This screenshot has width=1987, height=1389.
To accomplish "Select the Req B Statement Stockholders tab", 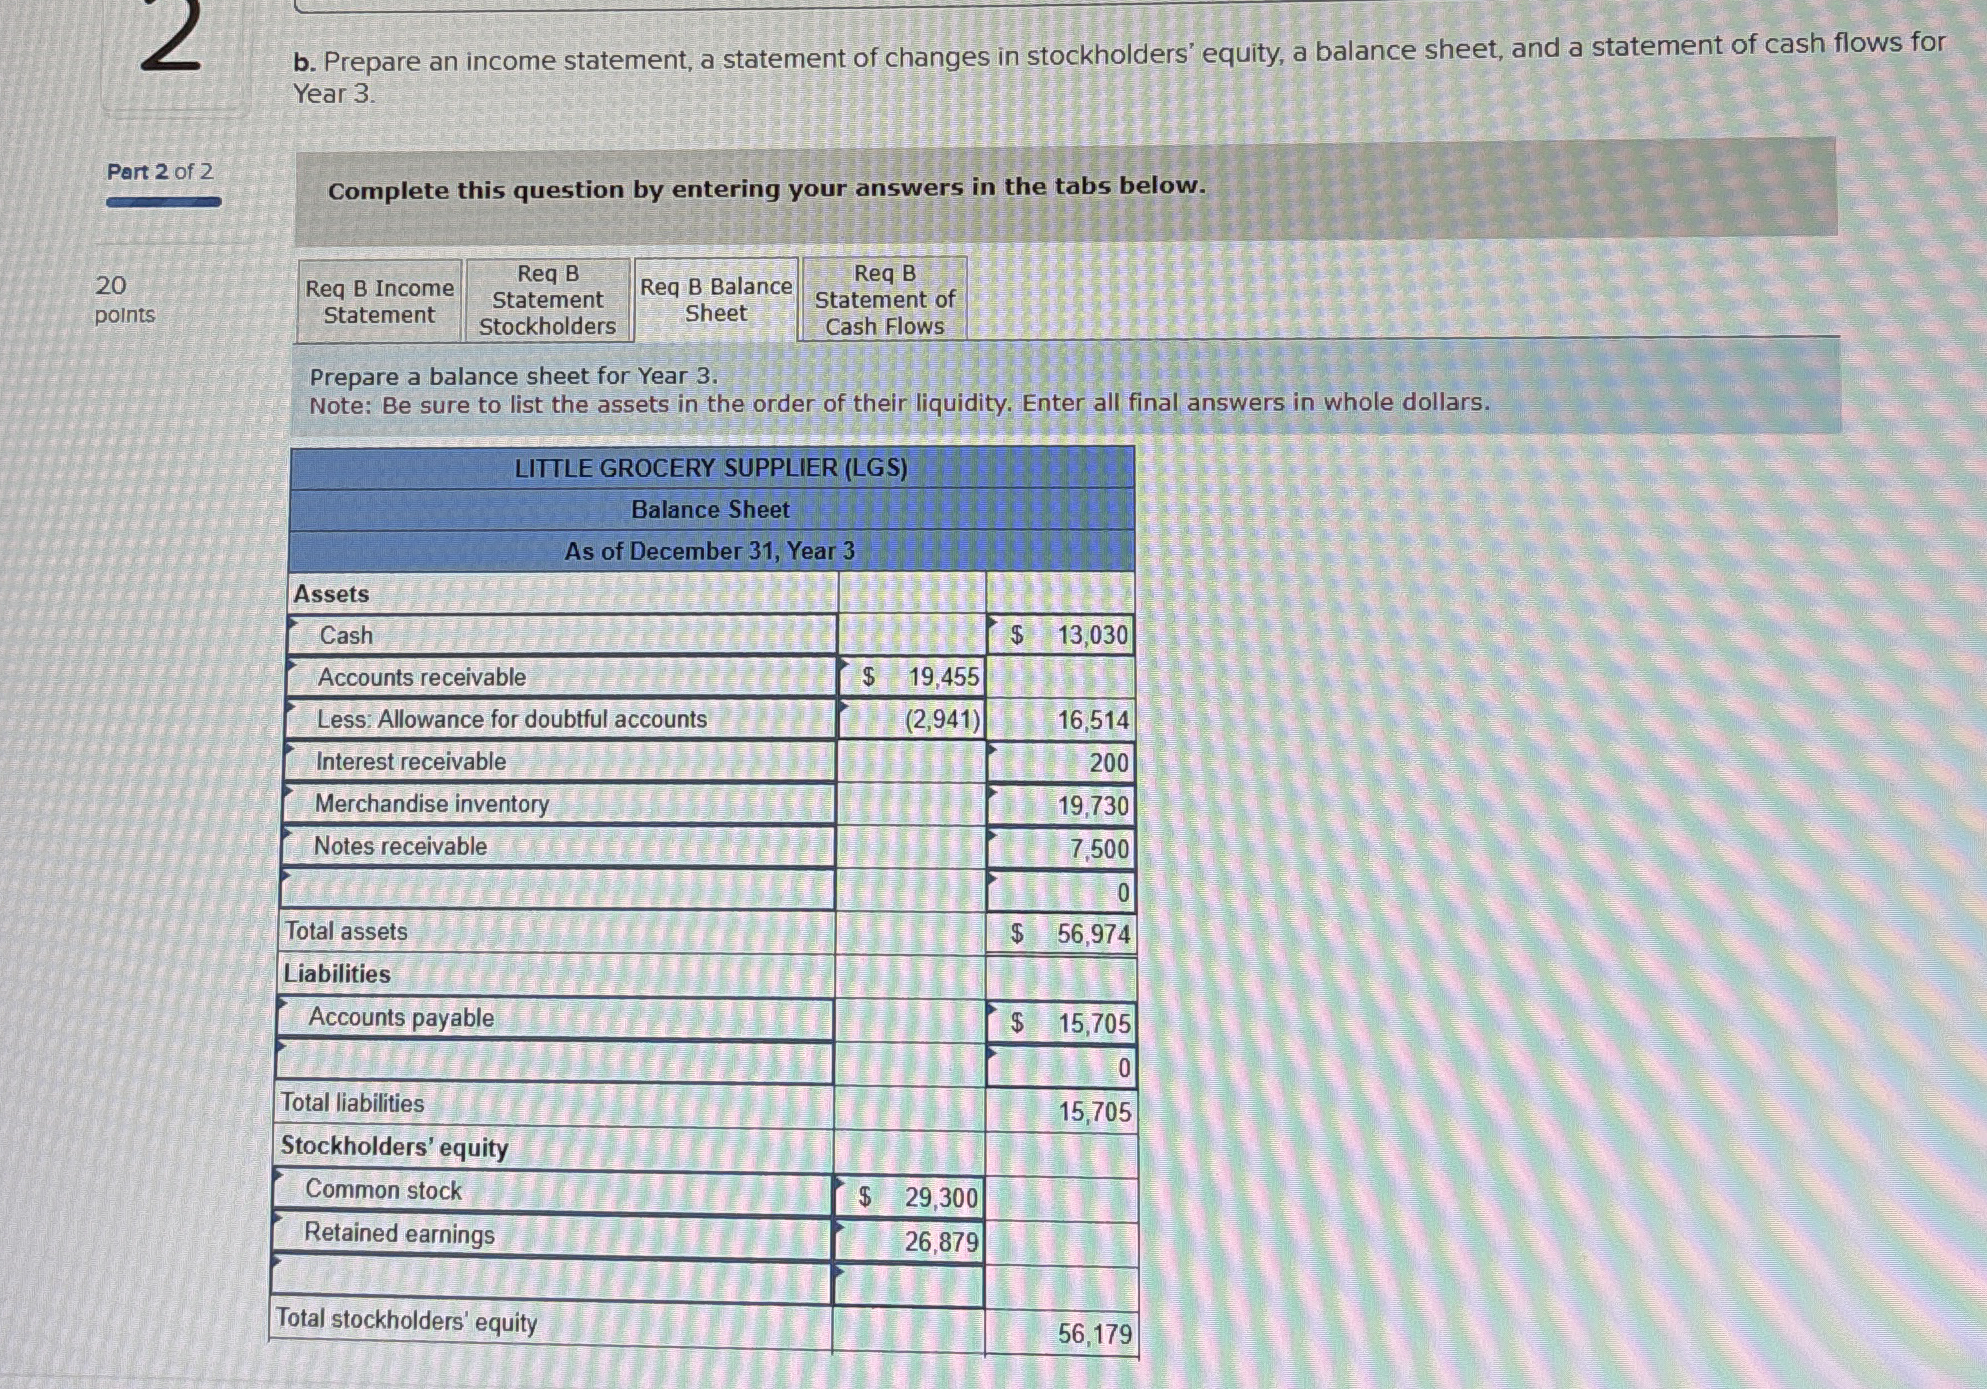I will [x=547, y=301].
